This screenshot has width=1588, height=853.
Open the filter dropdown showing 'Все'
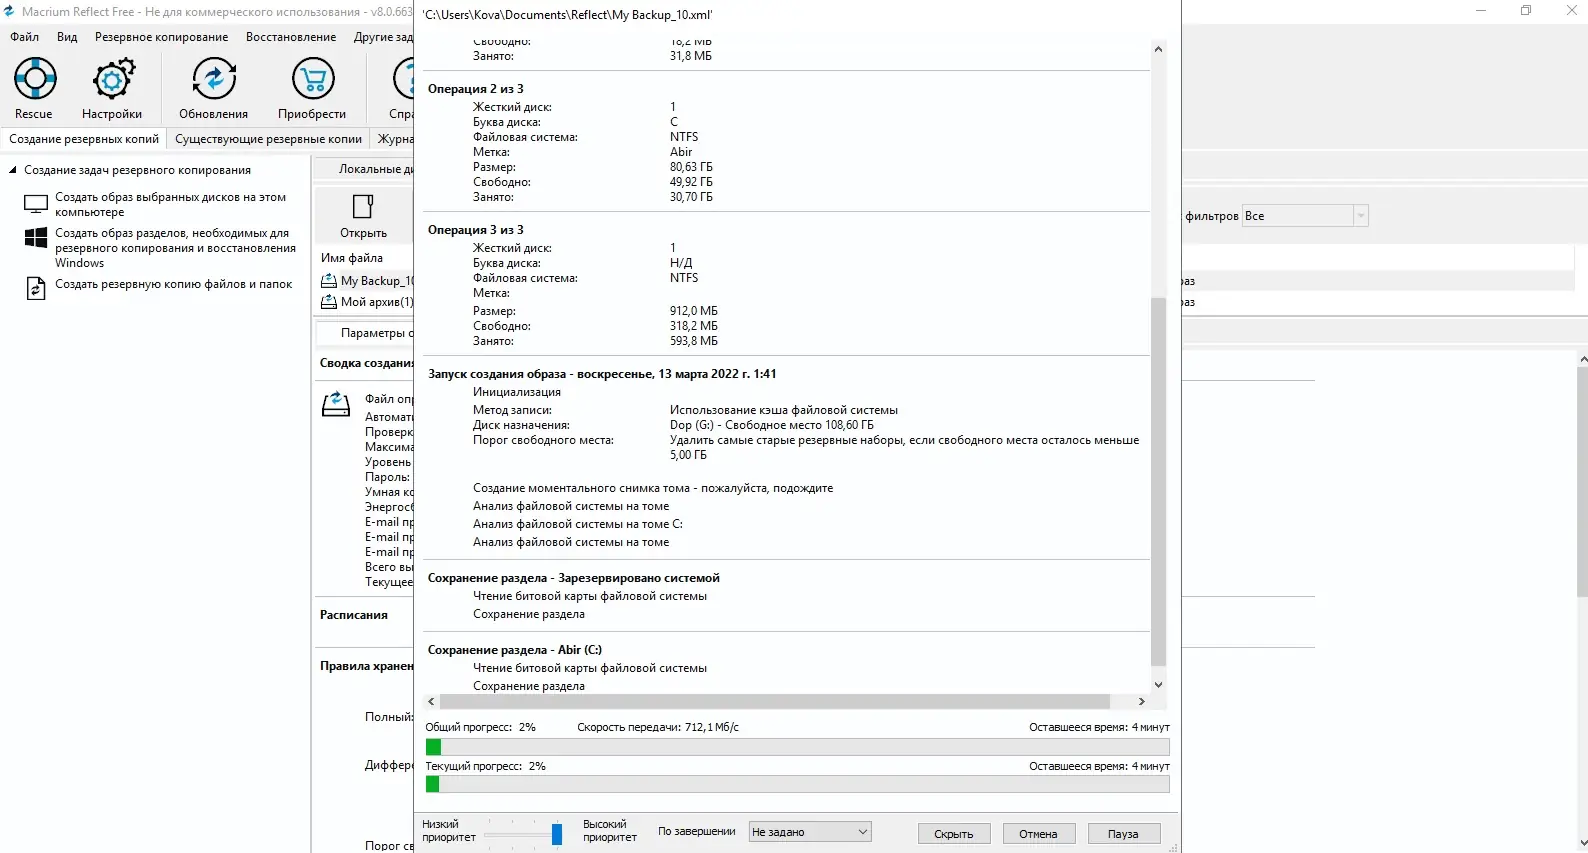1305,216
